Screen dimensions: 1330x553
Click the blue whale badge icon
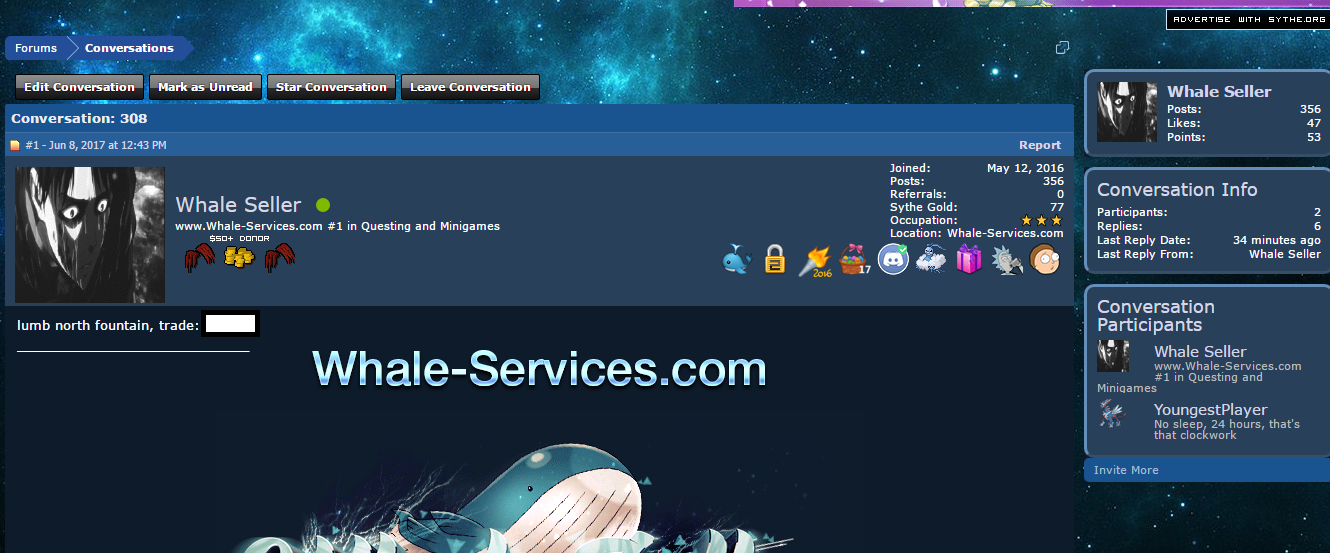(737, 259)
